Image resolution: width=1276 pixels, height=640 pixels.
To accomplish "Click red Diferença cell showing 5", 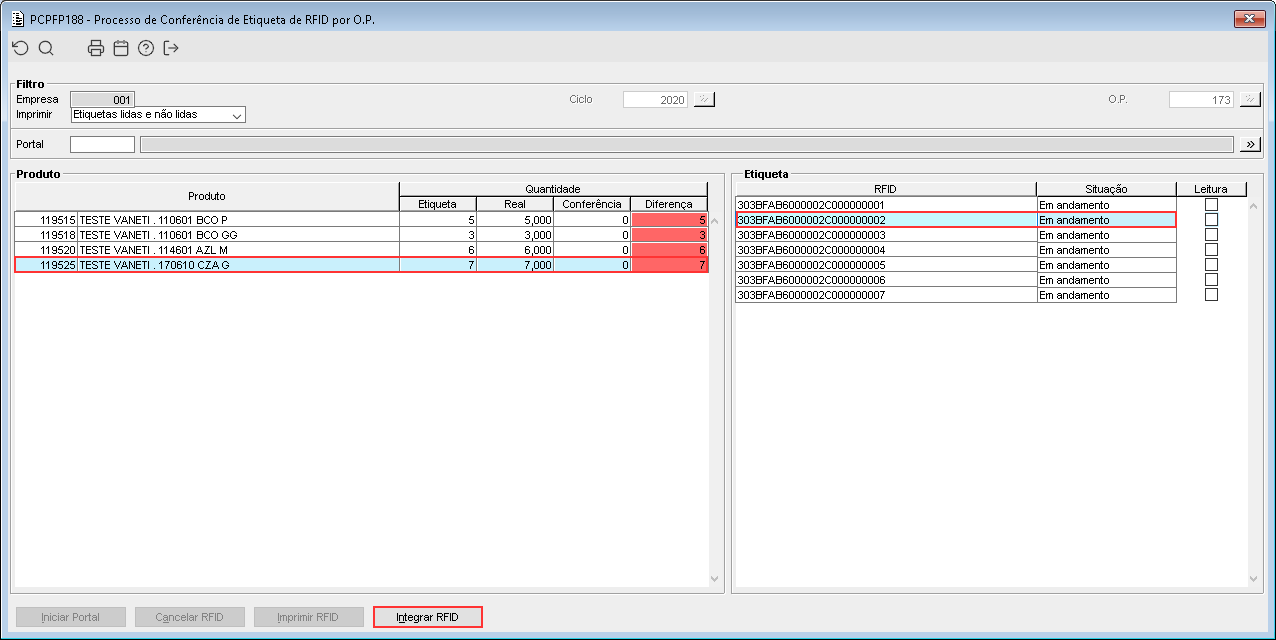I will click(x=669, y=220).
